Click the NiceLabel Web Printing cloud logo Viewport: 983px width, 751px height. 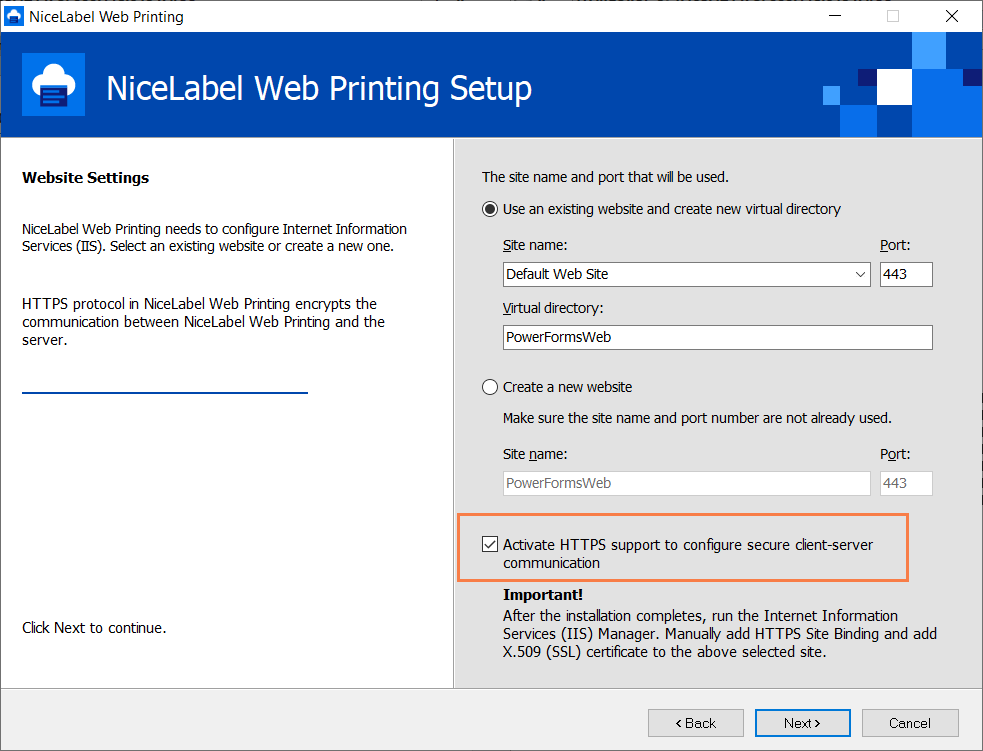coord(53,84)
